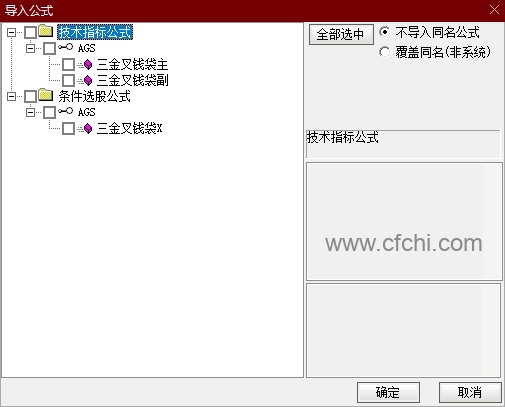Collapse the 条件选股公式 tree node
Screen dimensions: 505x407
11,96
